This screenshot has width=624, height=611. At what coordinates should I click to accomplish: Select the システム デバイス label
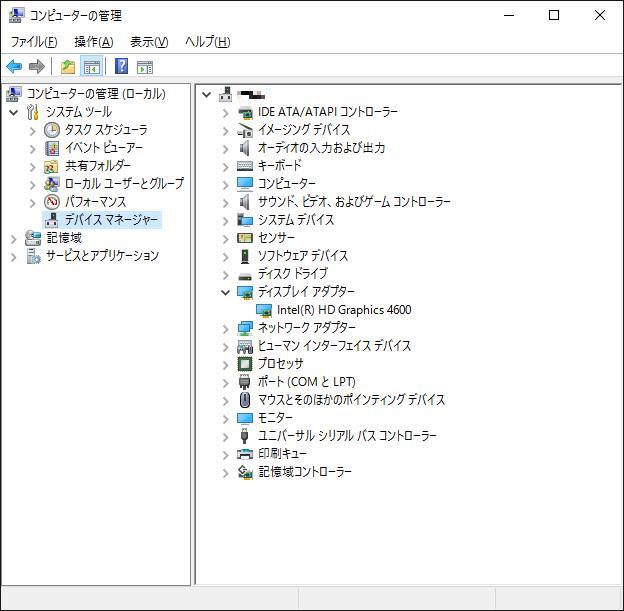pyautogui.click(x=296, y=220)
